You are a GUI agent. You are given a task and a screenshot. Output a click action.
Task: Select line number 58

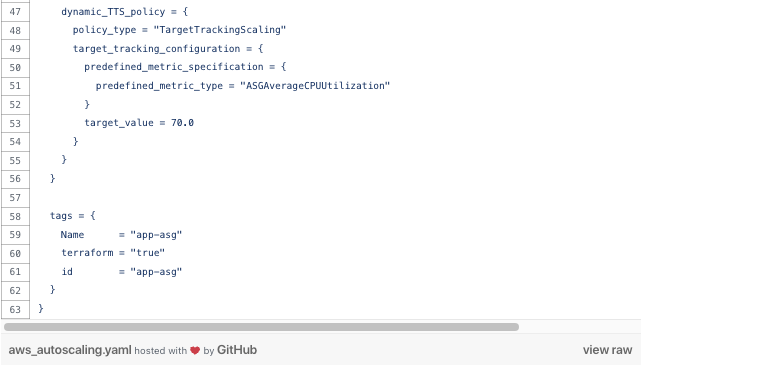click(15, 216)
